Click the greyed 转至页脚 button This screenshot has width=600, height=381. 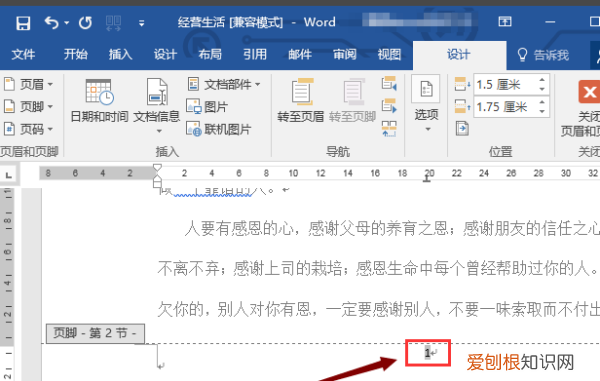point(352,100)
